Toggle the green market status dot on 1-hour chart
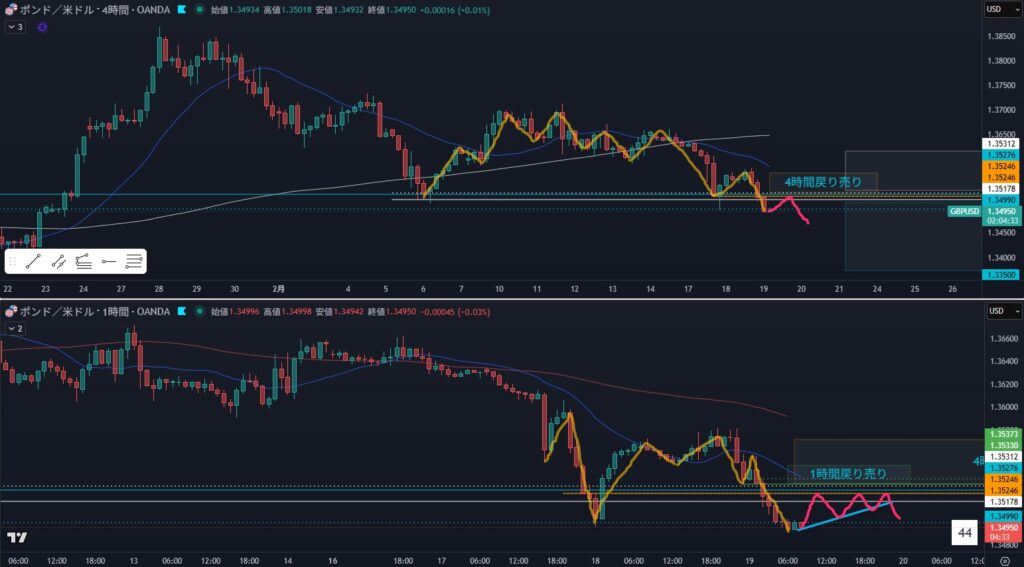 tap(201, 311)
